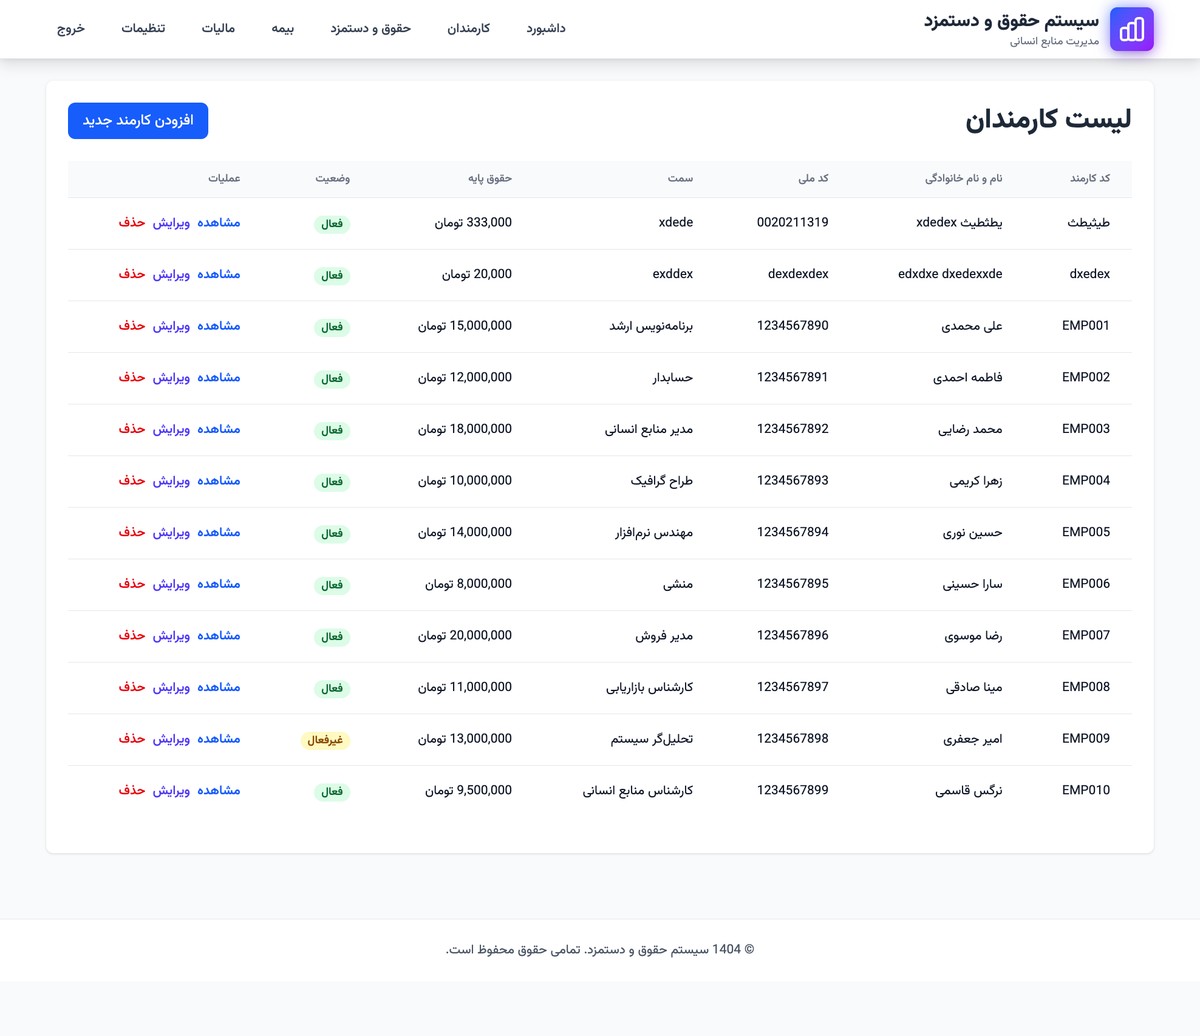The width and height of the screenshot is (1200, 1036).
Task: Edit employee EMP002 فاطمه احمدی
Action: point(171,378)
